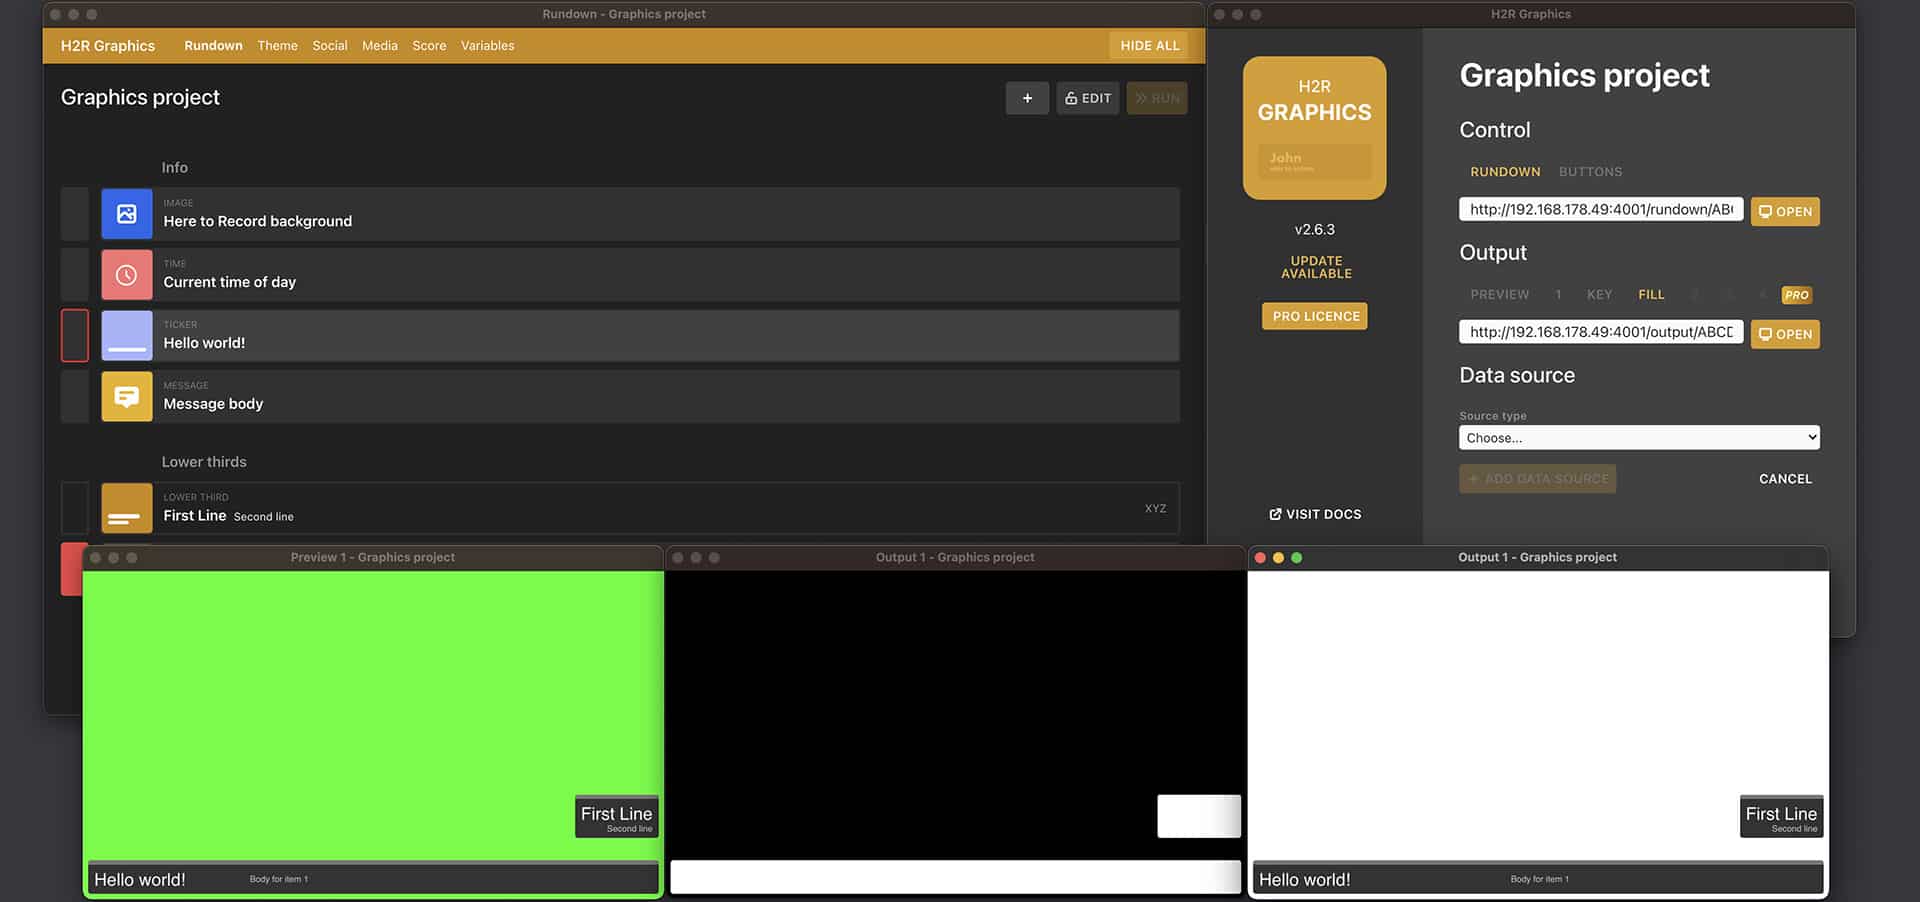Select the BUTTONS control tab
This screenshot has height=902, width=1920.
click(x=1590, y=172)
